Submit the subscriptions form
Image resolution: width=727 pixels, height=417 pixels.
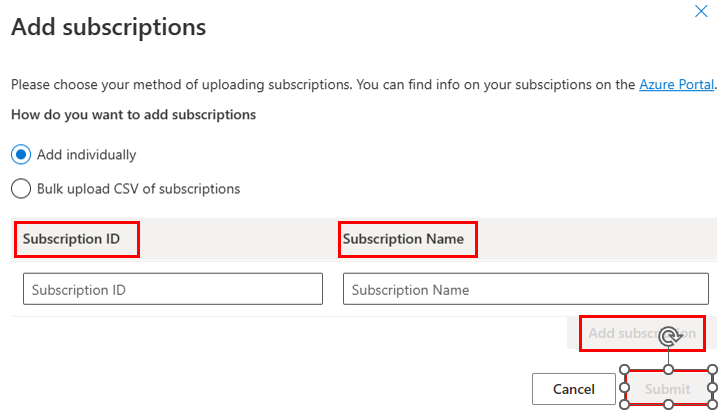(x=668, y=389)
